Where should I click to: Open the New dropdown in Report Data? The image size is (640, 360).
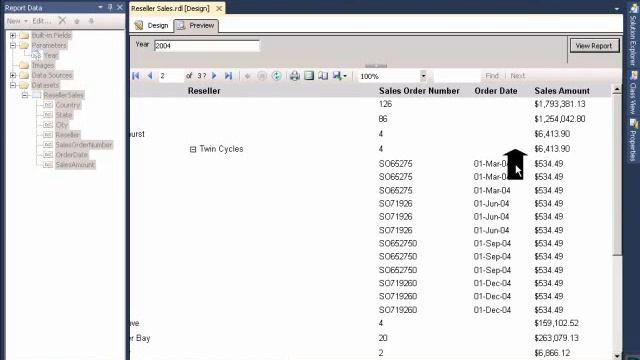[x=16, y=21]
